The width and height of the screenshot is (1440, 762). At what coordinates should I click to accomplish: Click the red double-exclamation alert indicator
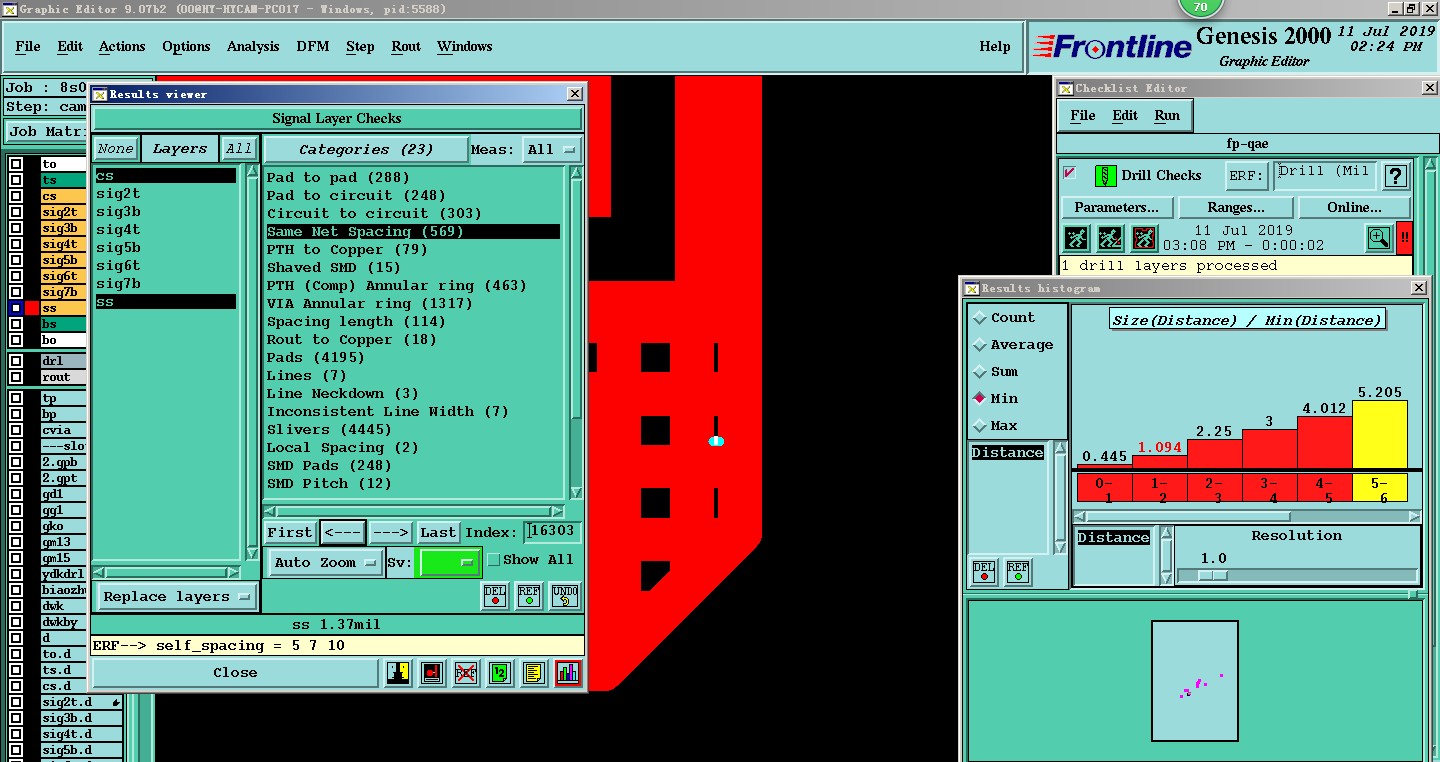tap(1404, 238)
